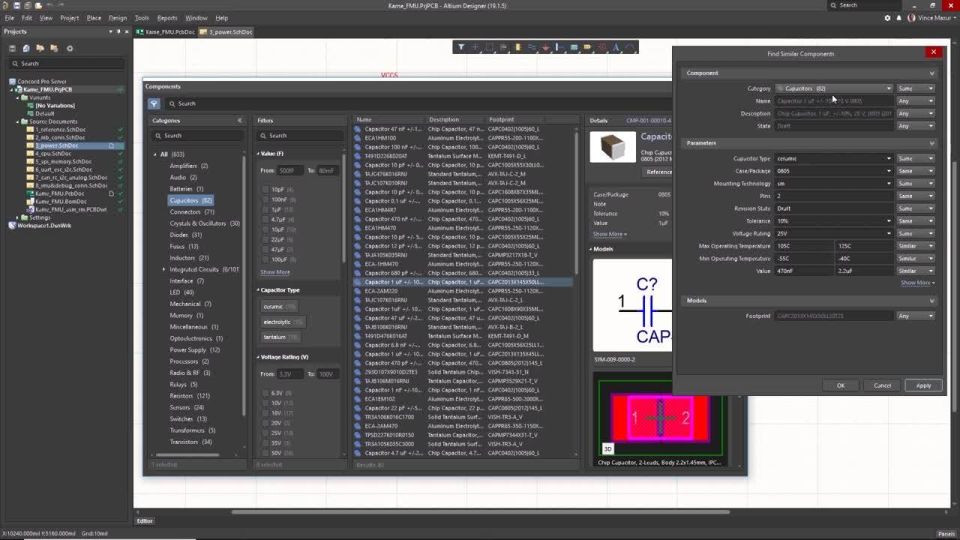Screen dimensions: 960x540
Task: Click the Workspace1.DsnWrk icon
Action: pyautogui.click(x=12, y=225)
